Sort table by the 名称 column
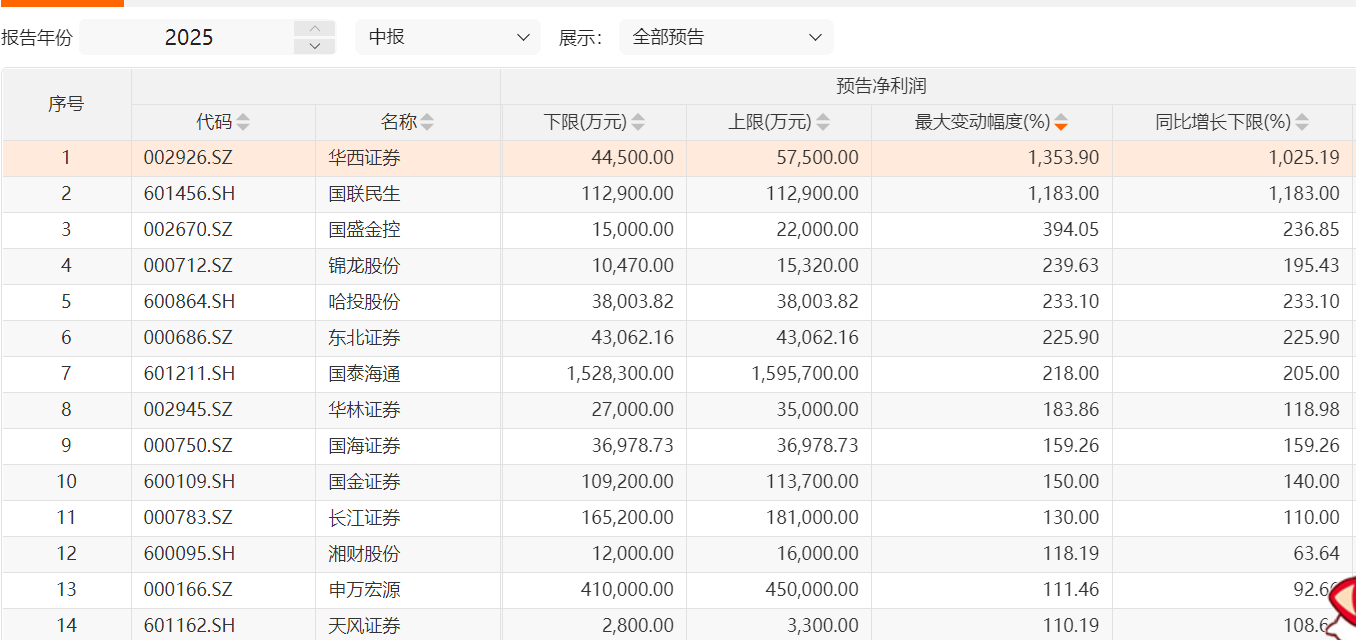Screen dimensions: 1356x640 427,121
